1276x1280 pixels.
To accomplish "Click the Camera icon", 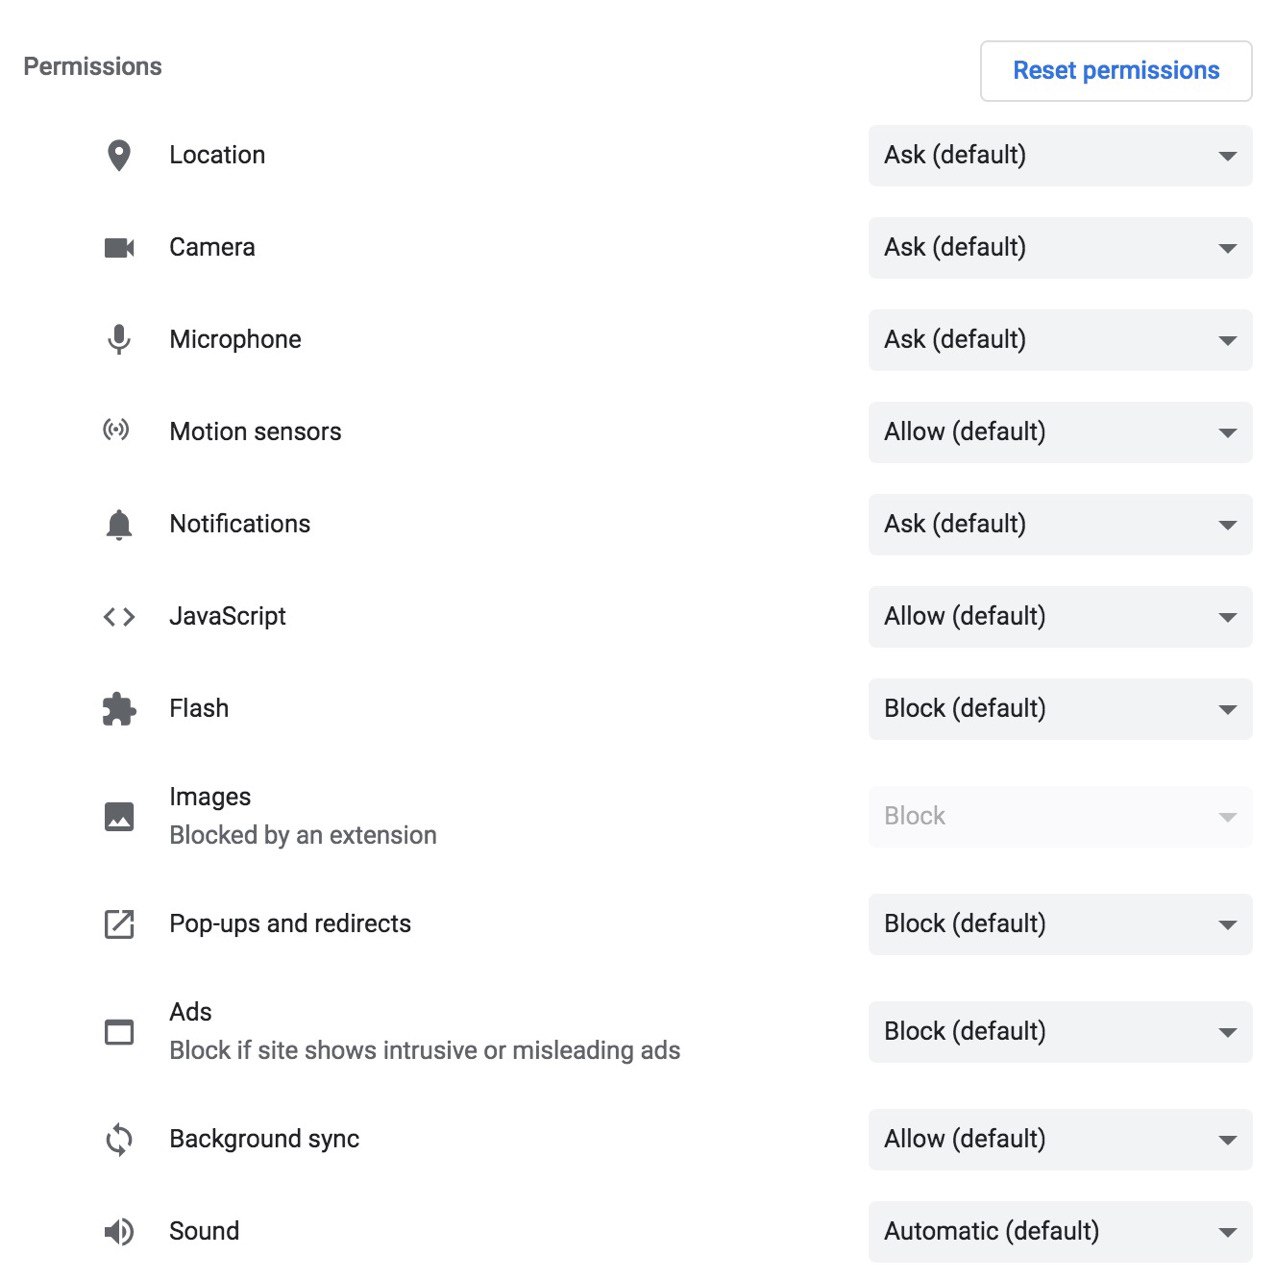I will pos(119,247).
